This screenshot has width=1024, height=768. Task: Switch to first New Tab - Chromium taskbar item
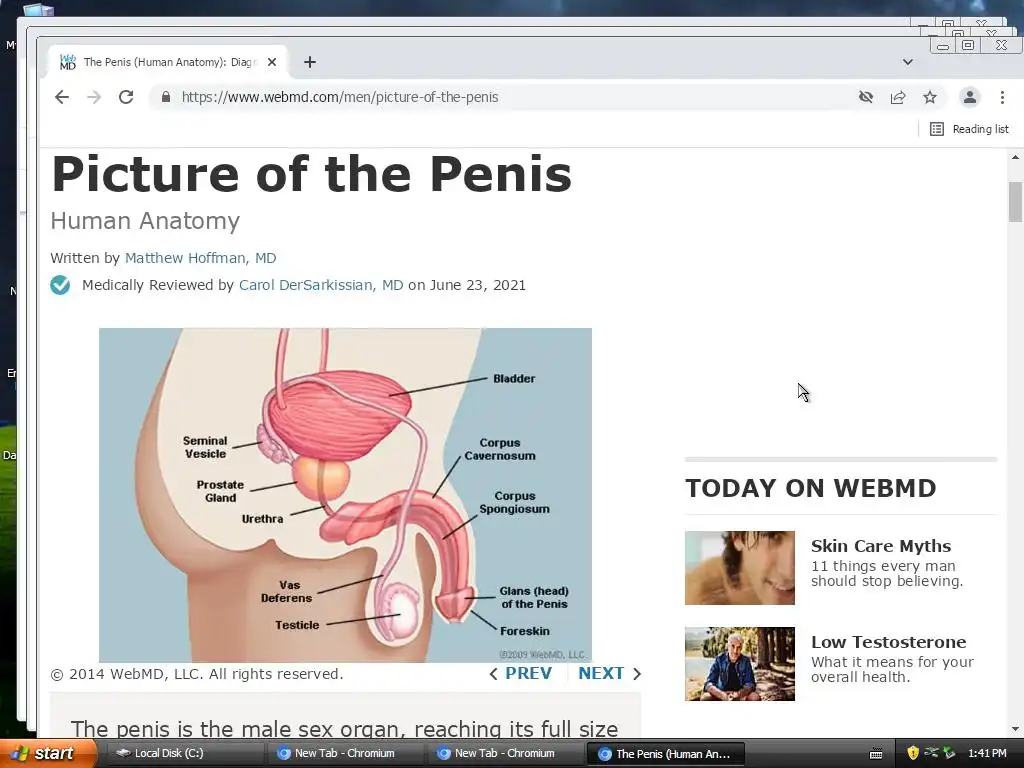tap(344, 754)
